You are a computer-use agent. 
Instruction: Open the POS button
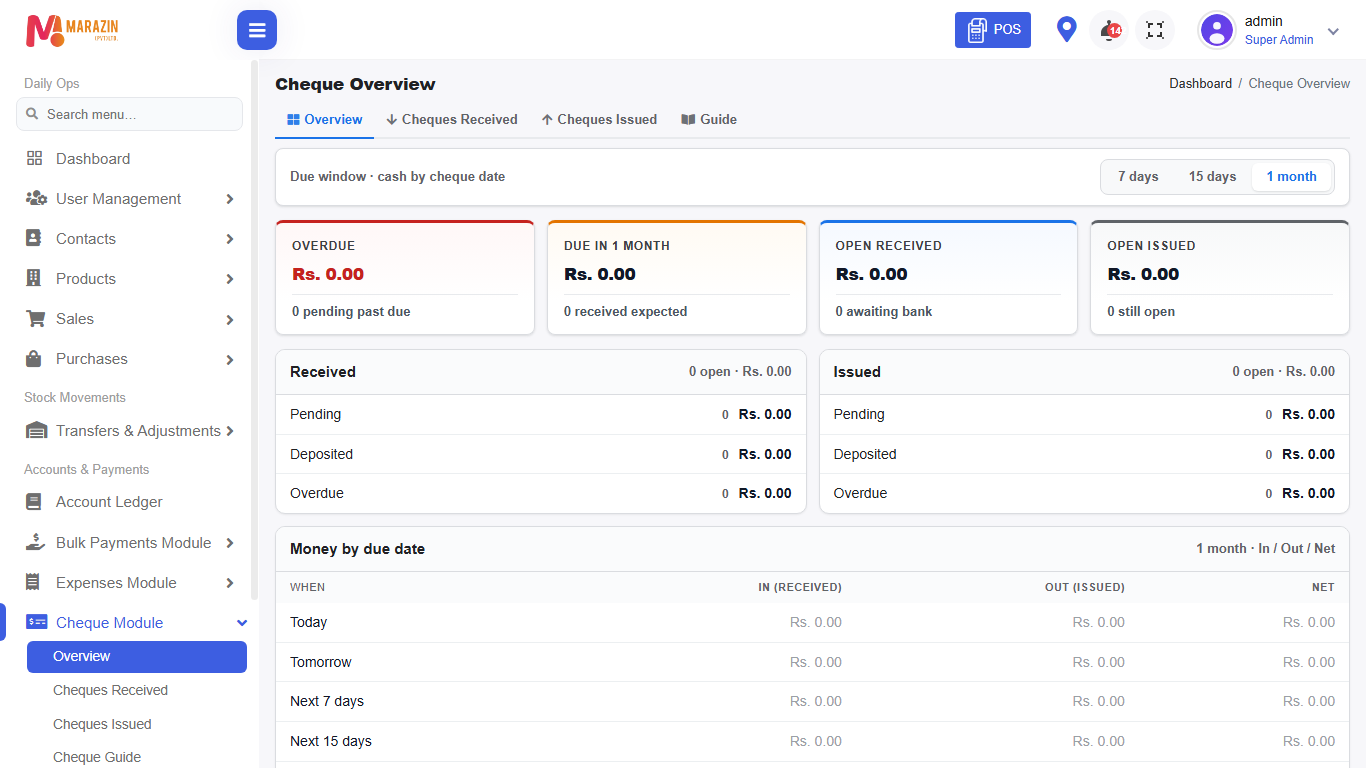click(993, 30)
